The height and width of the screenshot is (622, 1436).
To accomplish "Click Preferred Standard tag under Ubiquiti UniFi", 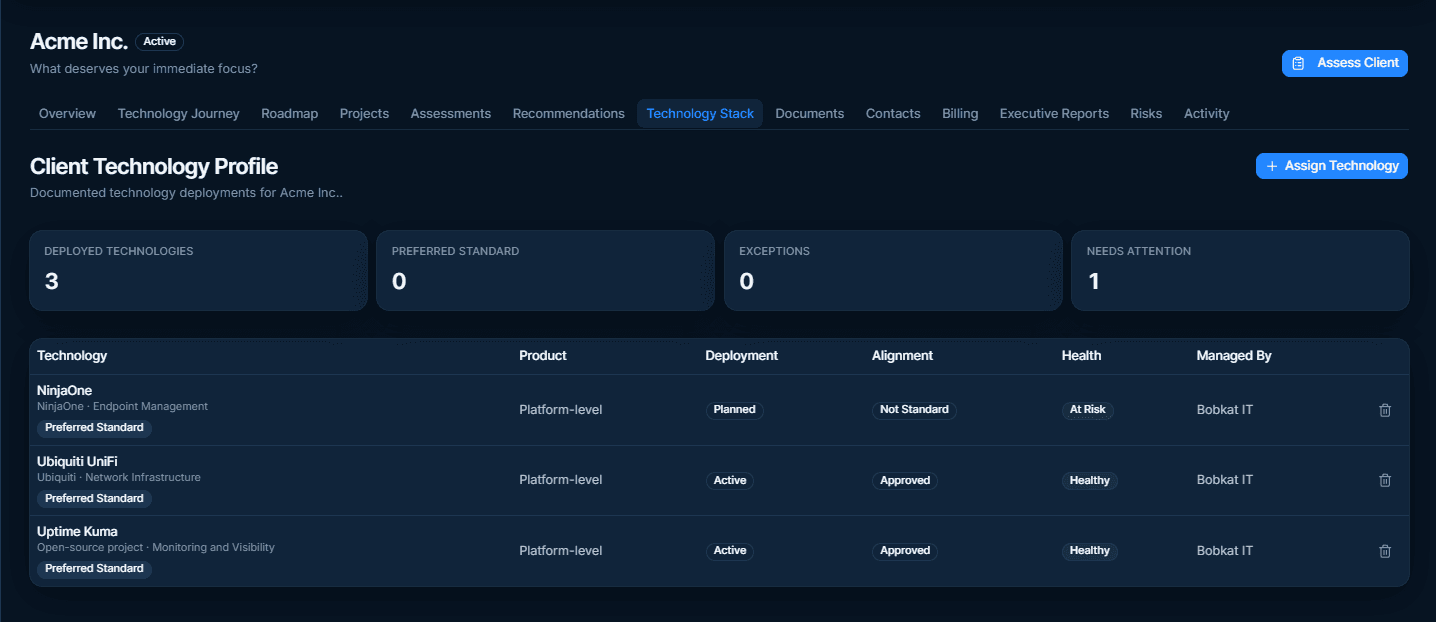I will pyautogui.click(x=94, y=498).
